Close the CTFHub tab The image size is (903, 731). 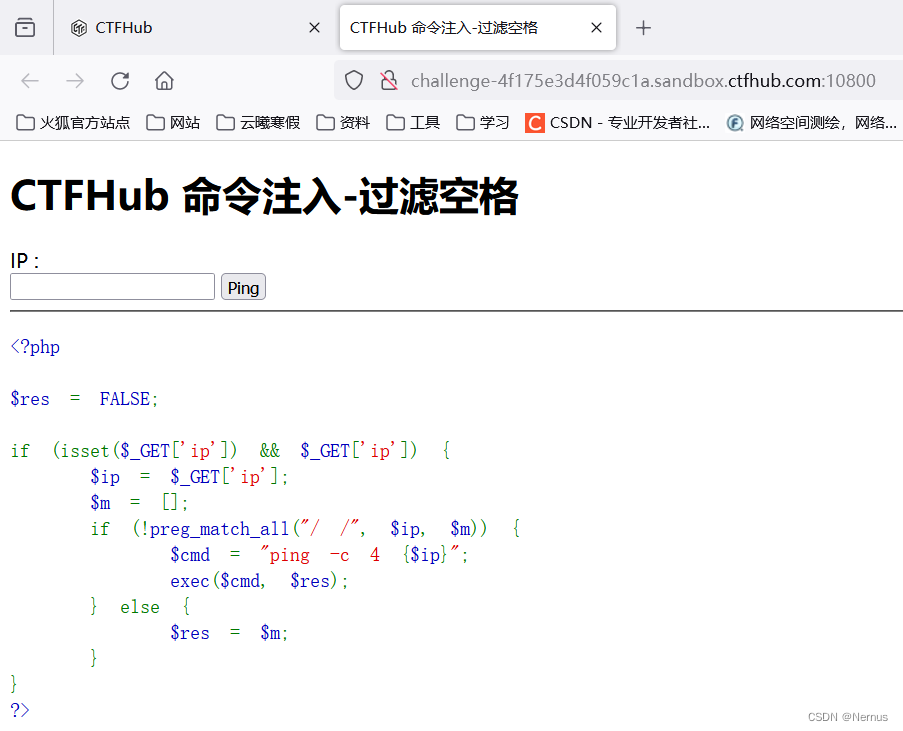pos(314,28)
